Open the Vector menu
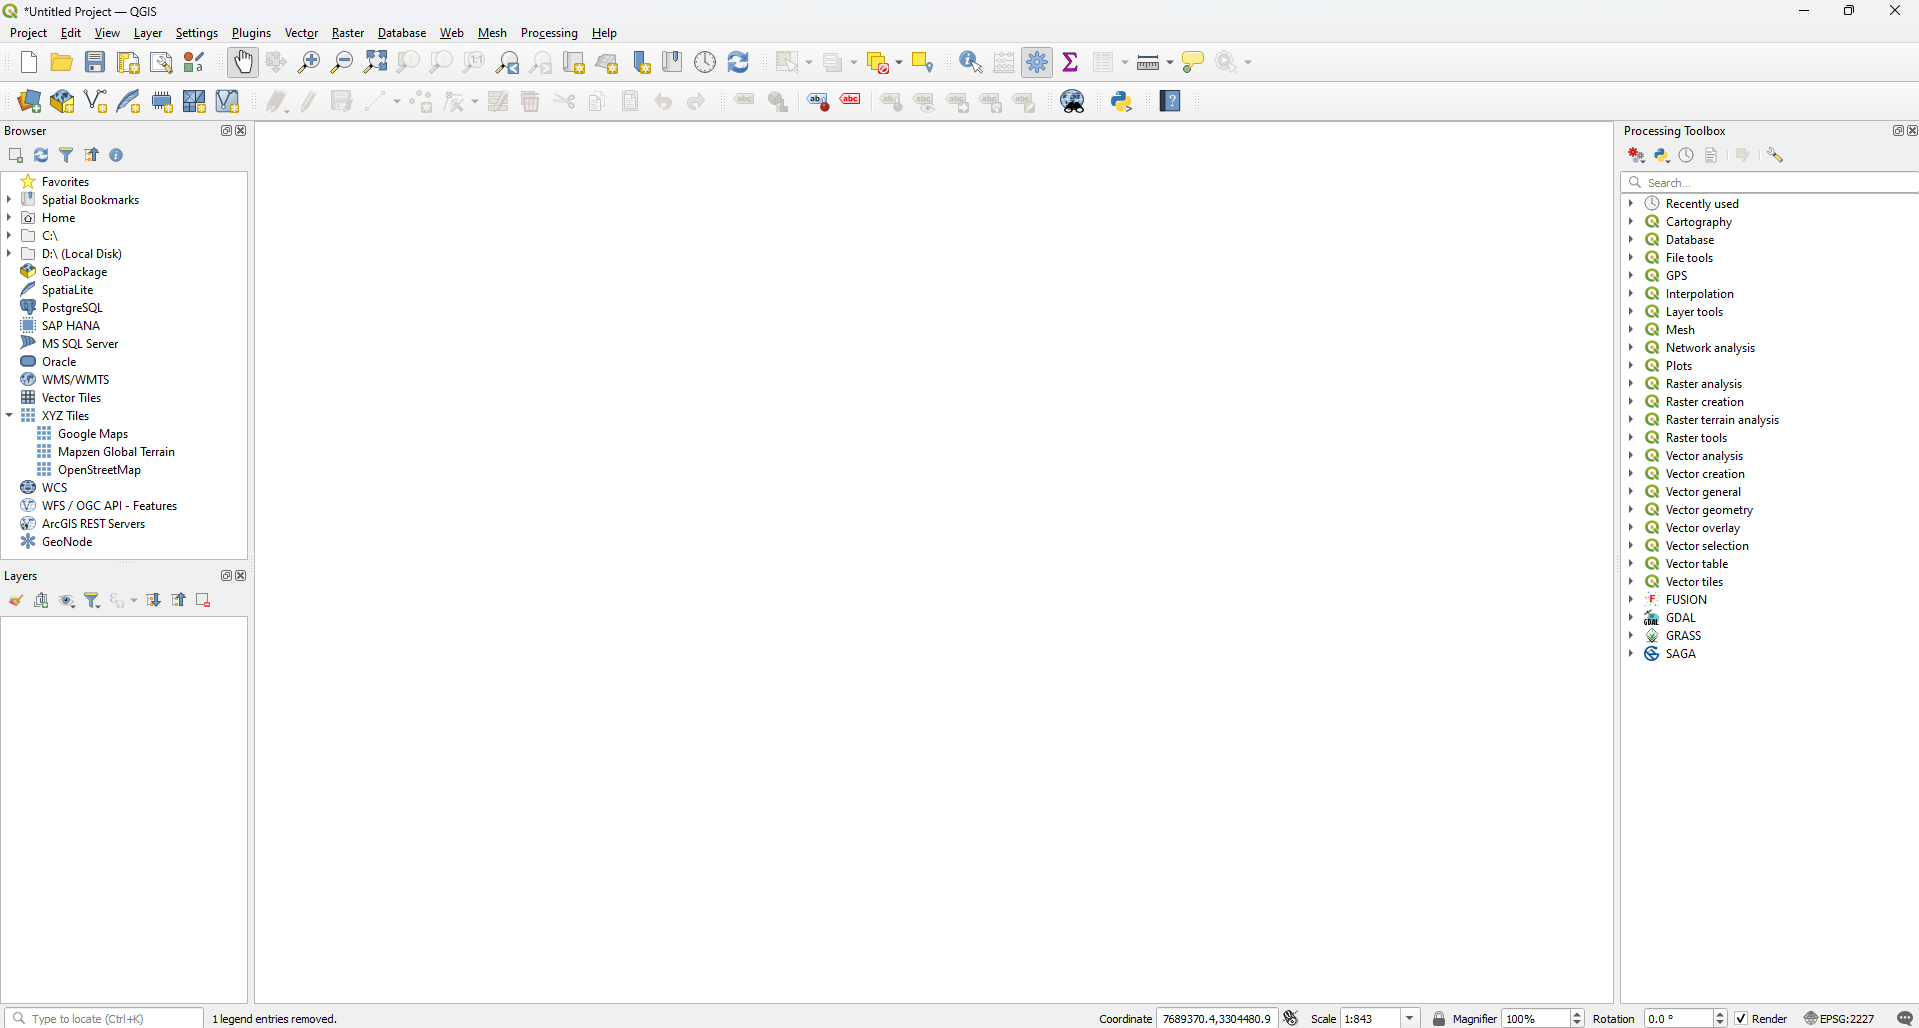This screenshot has height=1028, width=1919. pyautogui.click(x=301, y=33)
